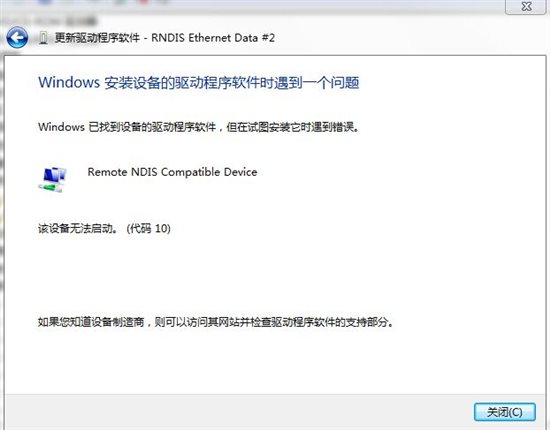Screen dimensions: 550x430
Task: Go back using the blue arrow button
Action: tap(17, 38)
